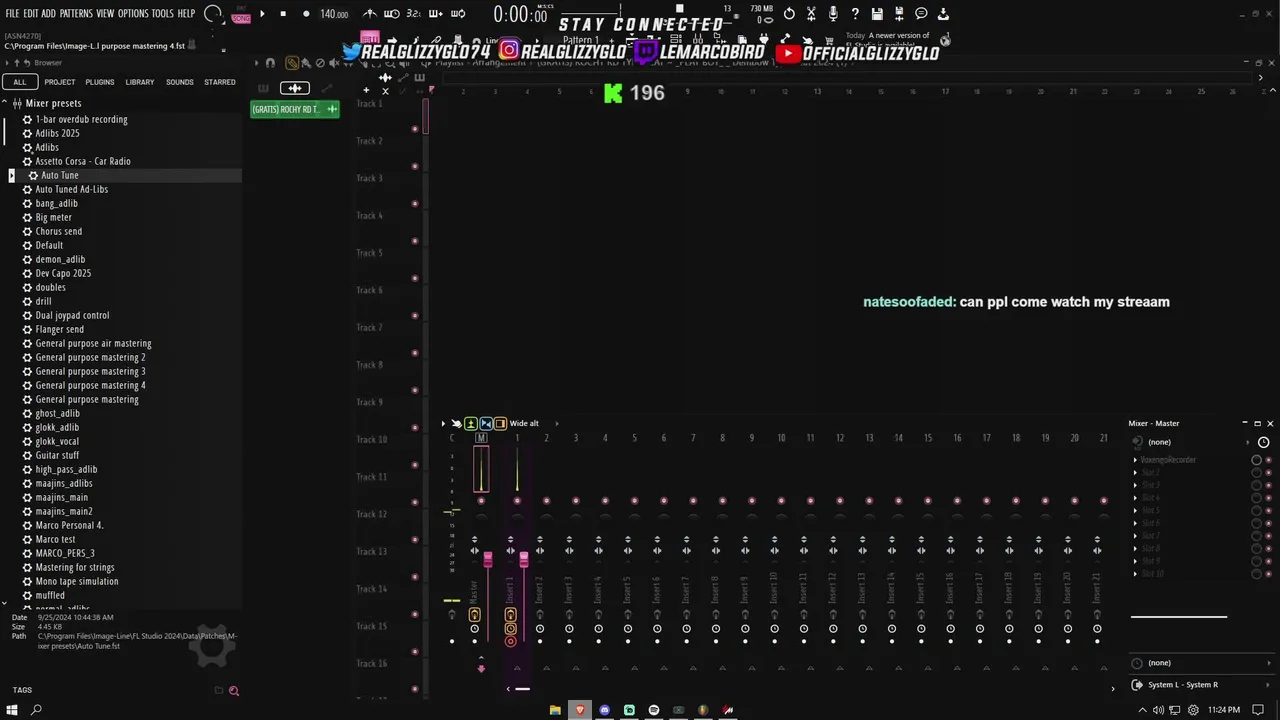The height and width of the screenshot is (720, 1280).
Task: Click the mixer horizontal scrollbar thumb
Action: click(522, 688)
